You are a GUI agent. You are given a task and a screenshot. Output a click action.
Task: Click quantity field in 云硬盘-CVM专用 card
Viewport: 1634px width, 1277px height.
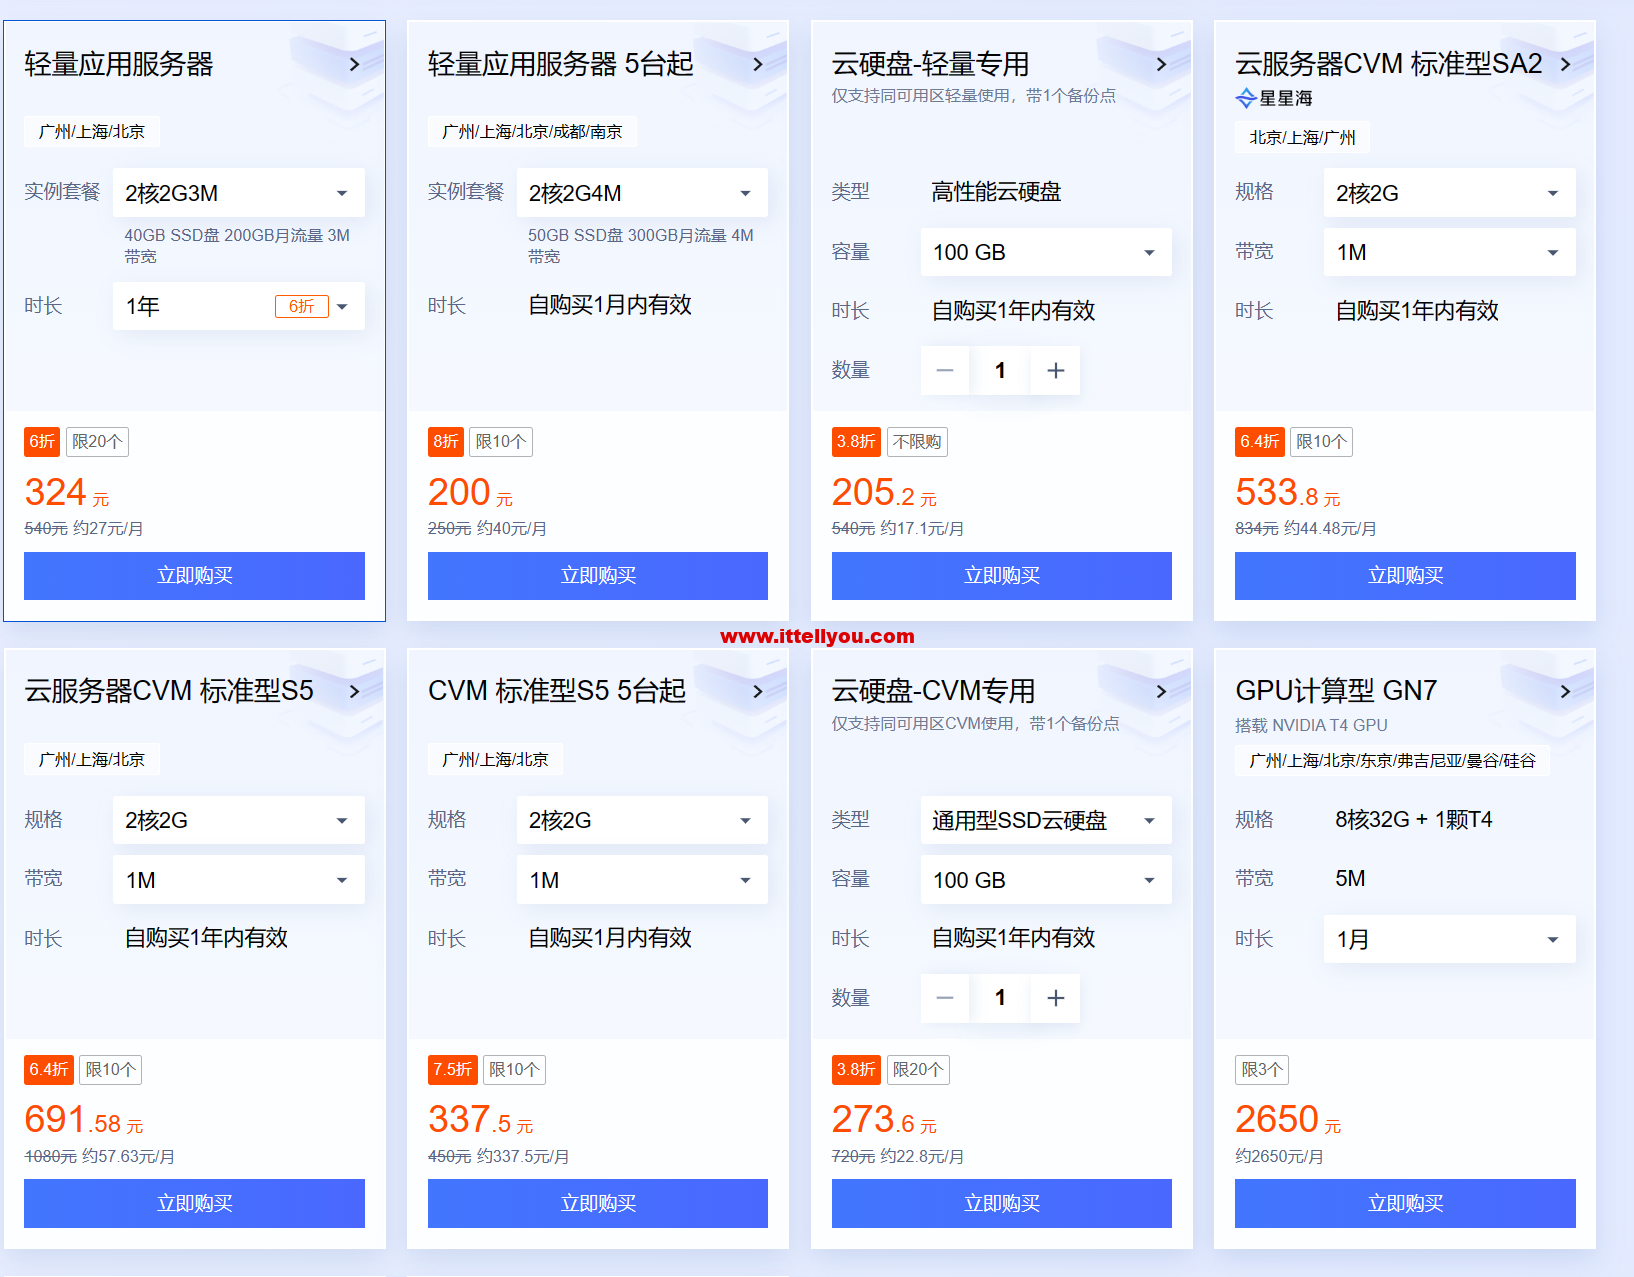(1000, 998)
